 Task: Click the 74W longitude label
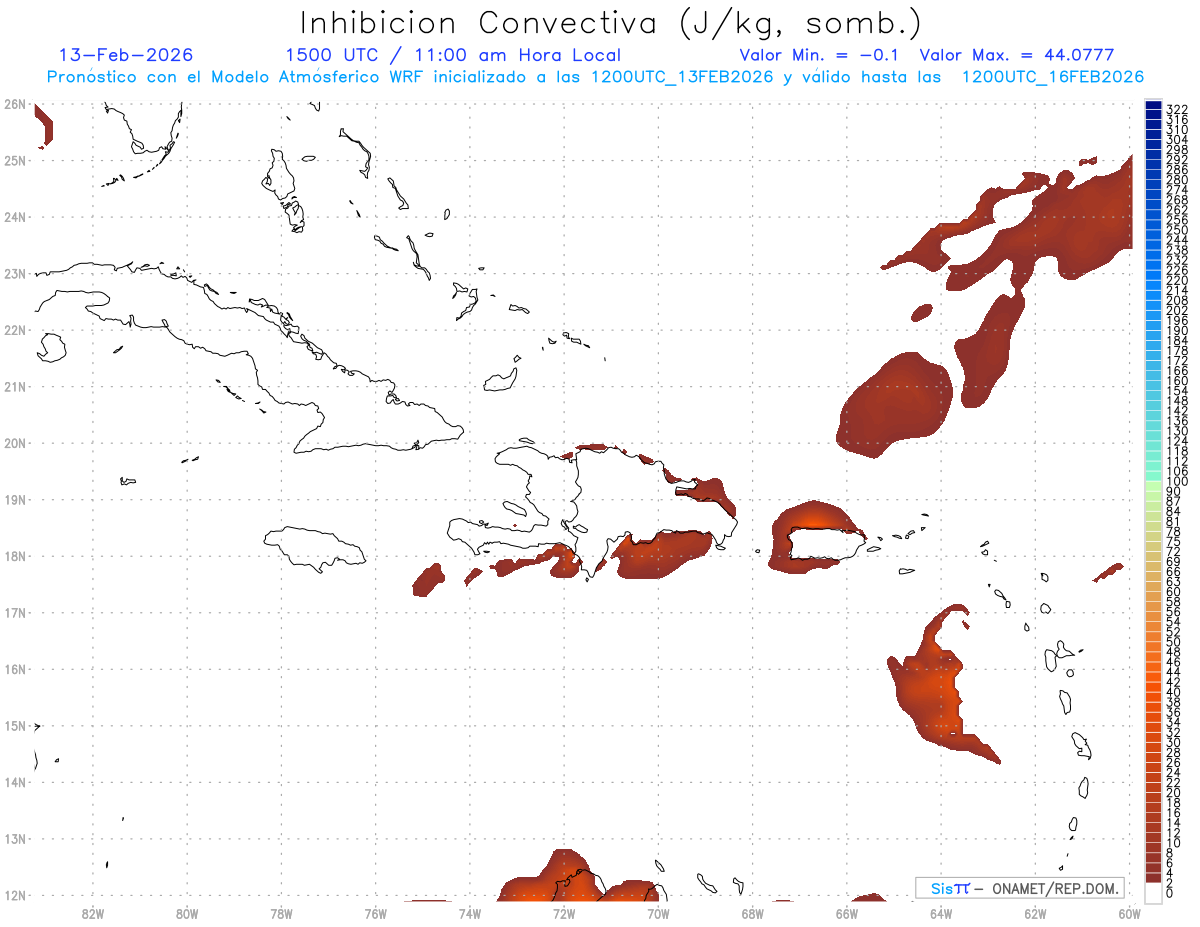click(469, 913)
